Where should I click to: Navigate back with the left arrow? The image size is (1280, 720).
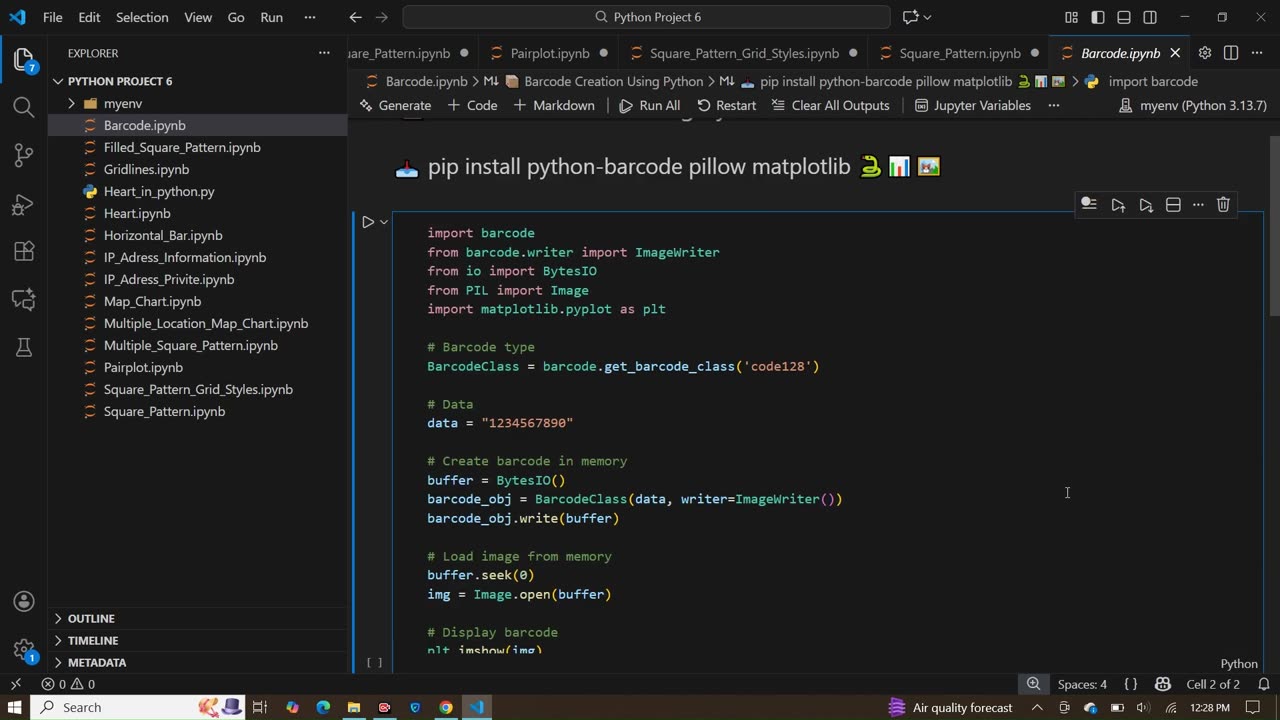pos(356,17)
